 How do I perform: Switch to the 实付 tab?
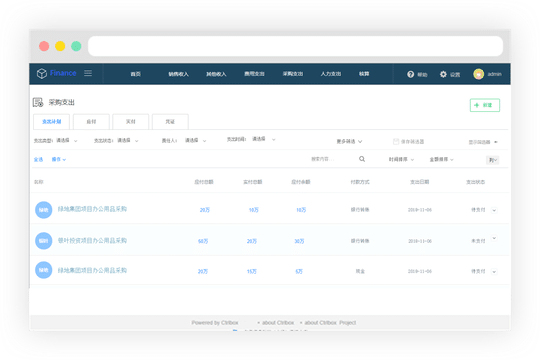(131, 122)
